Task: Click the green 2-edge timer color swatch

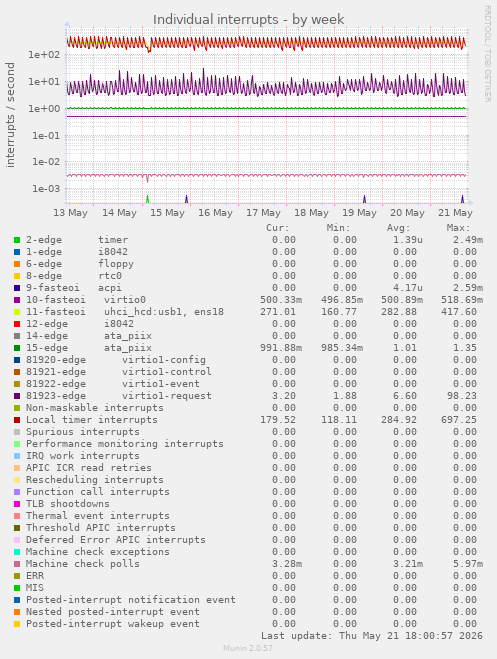Action: coord(17,240)
